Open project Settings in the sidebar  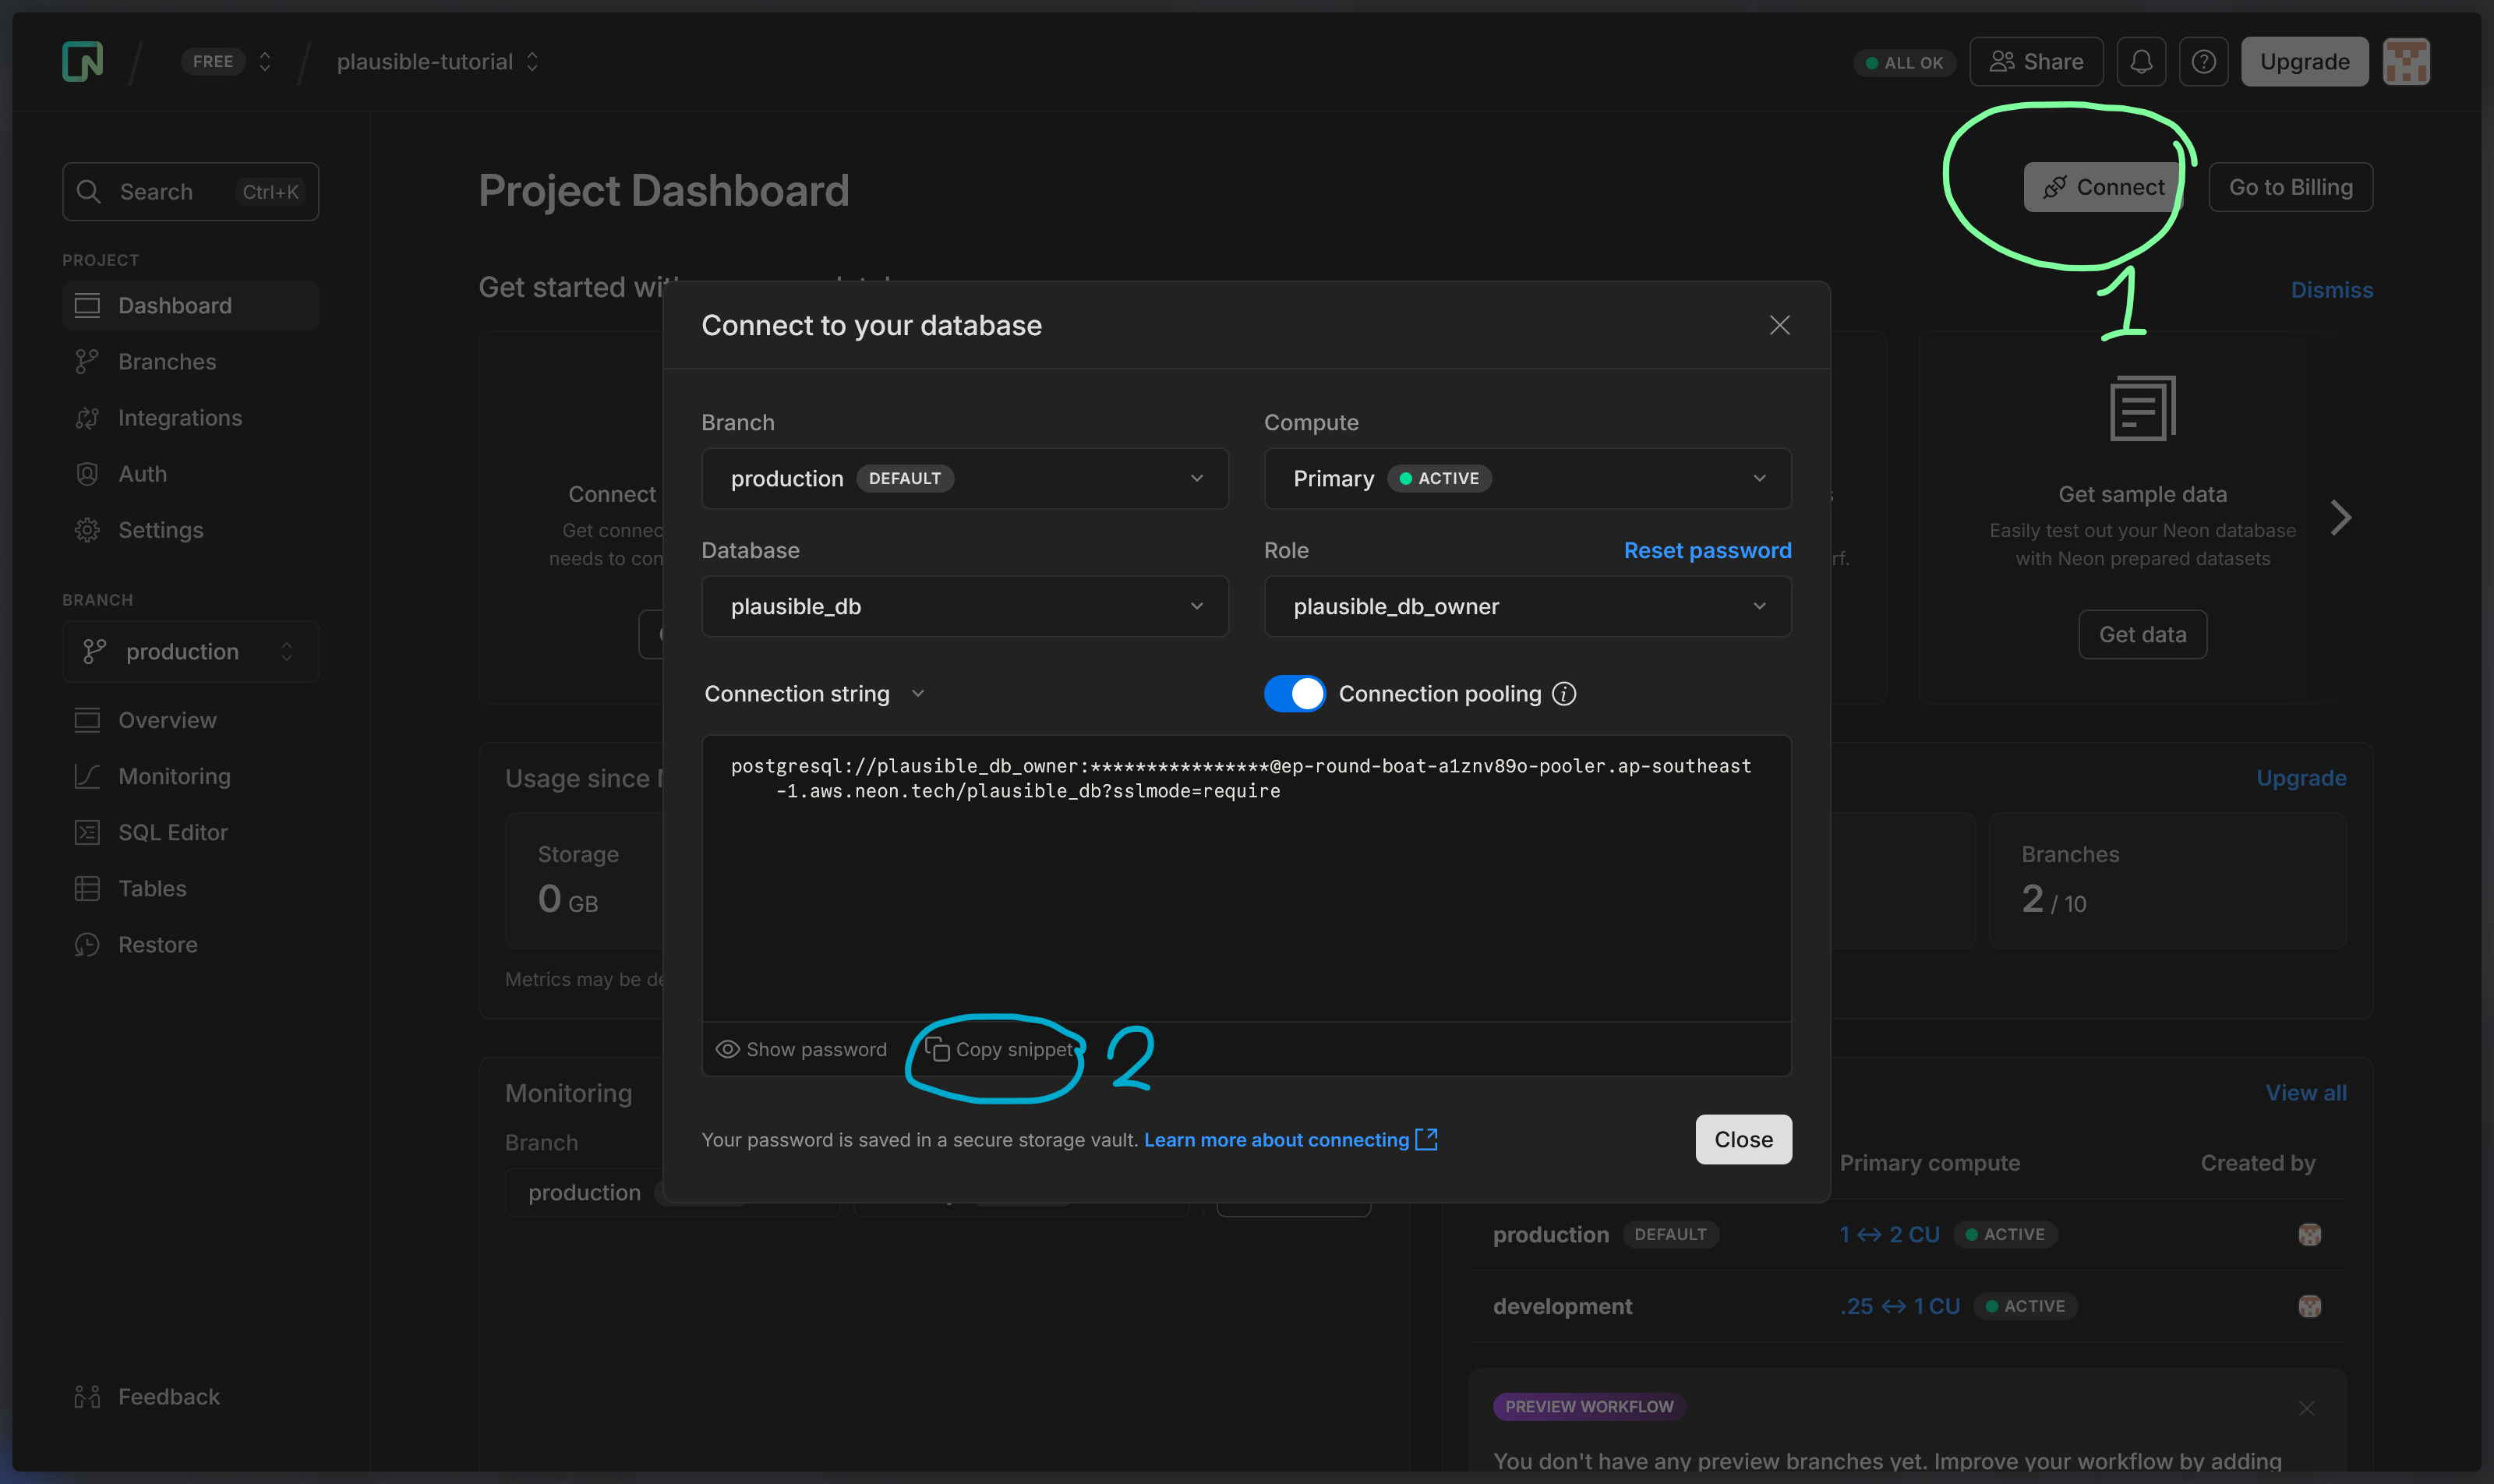click(190, 529)
